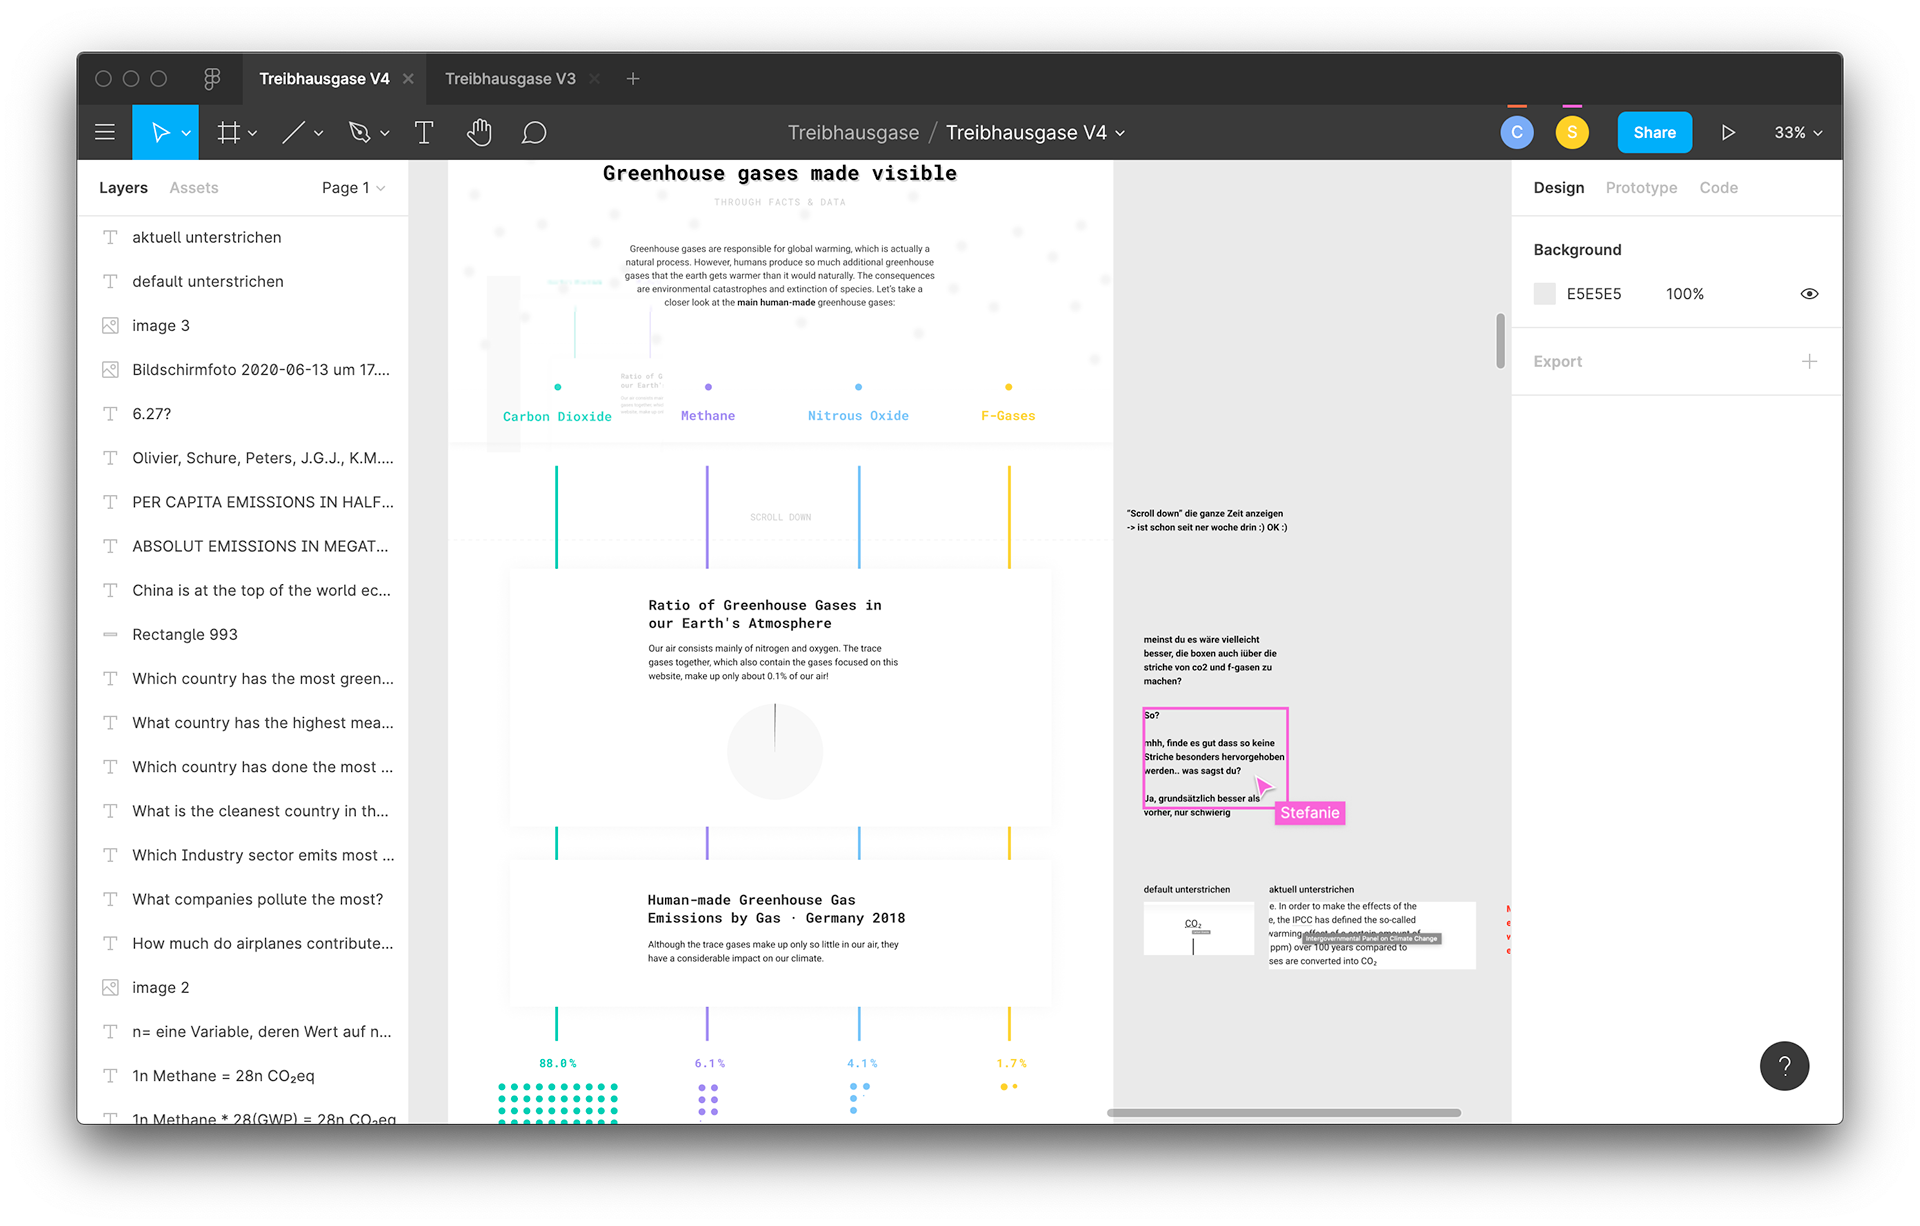Select the Move tool arrow

(x=160, y=132)
